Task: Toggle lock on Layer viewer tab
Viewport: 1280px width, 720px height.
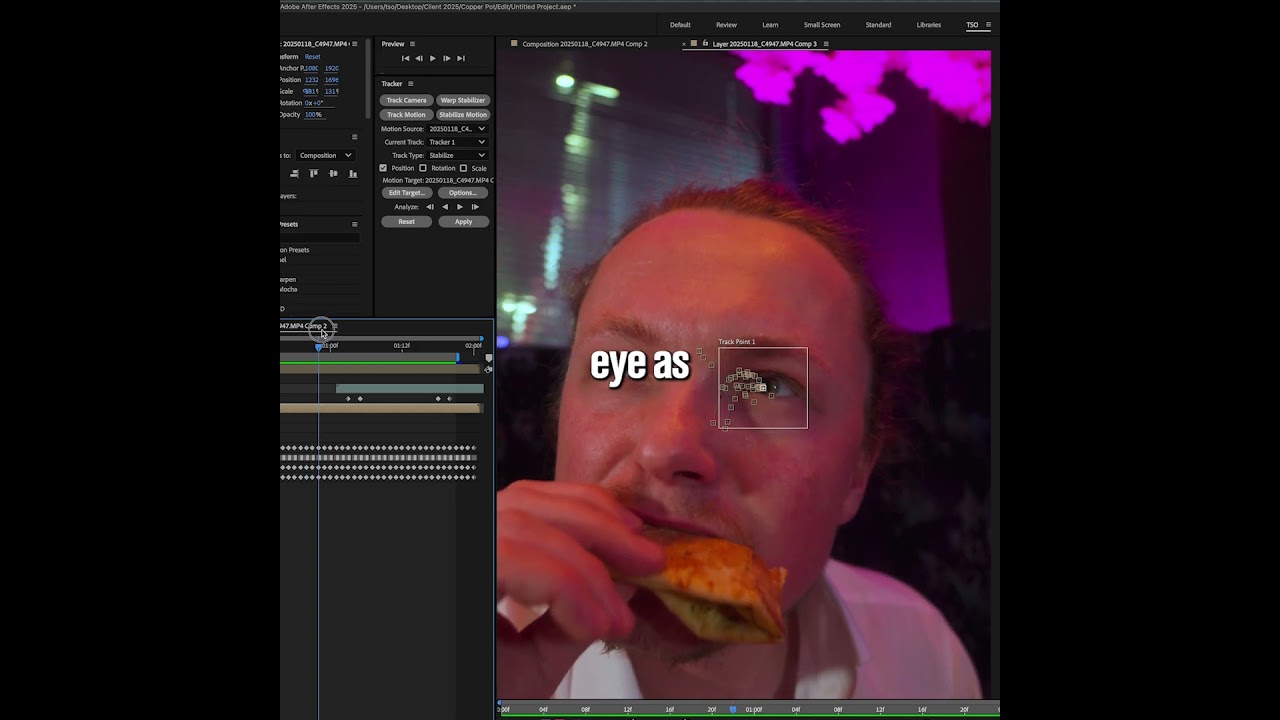Action: pyautogui.click(x=705, y=44)
